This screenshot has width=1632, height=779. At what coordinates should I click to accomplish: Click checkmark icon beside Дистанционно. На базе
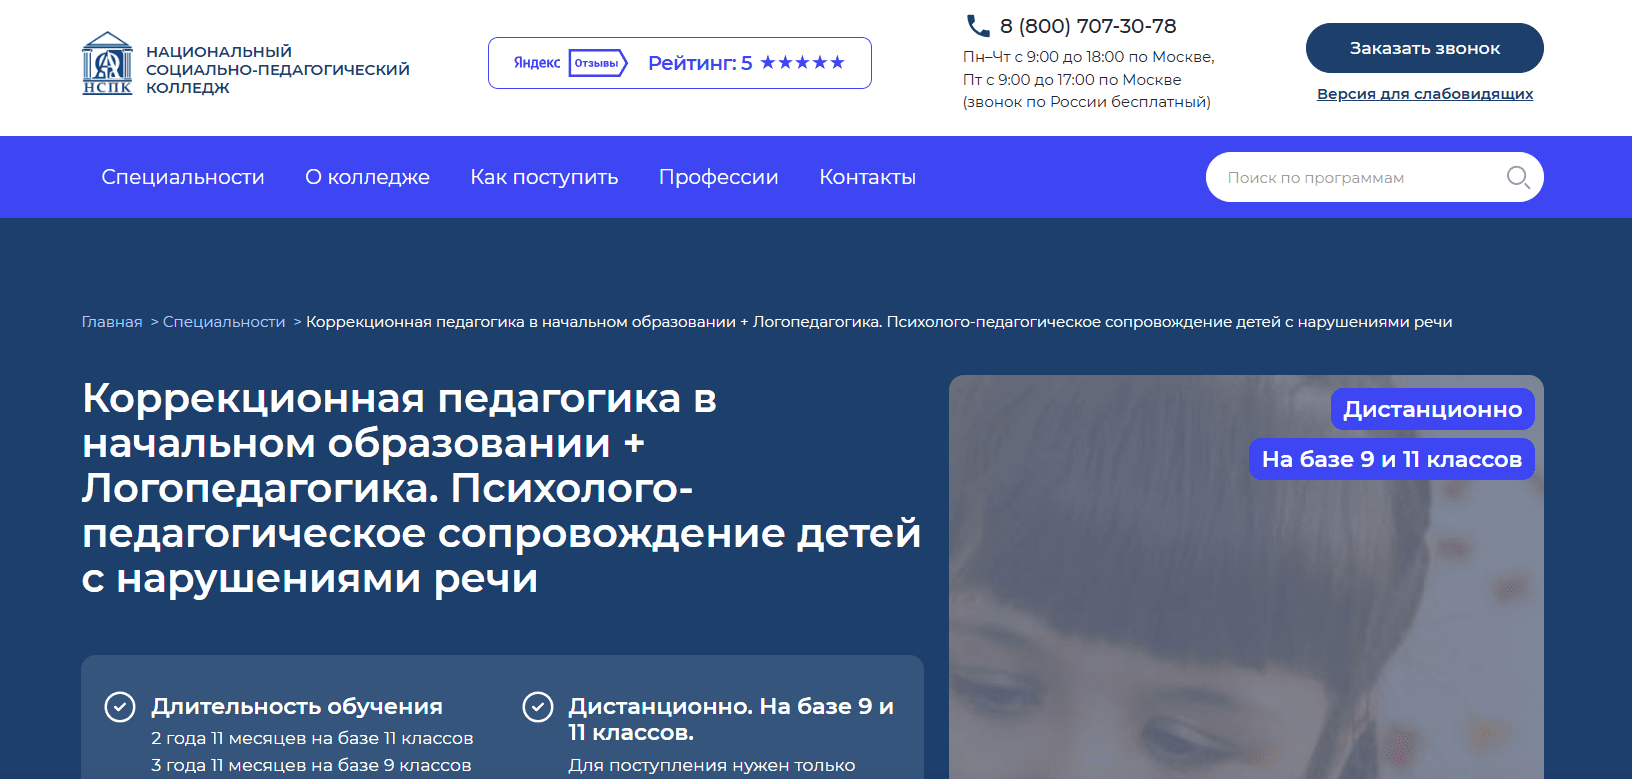click(x=538, y=707)
